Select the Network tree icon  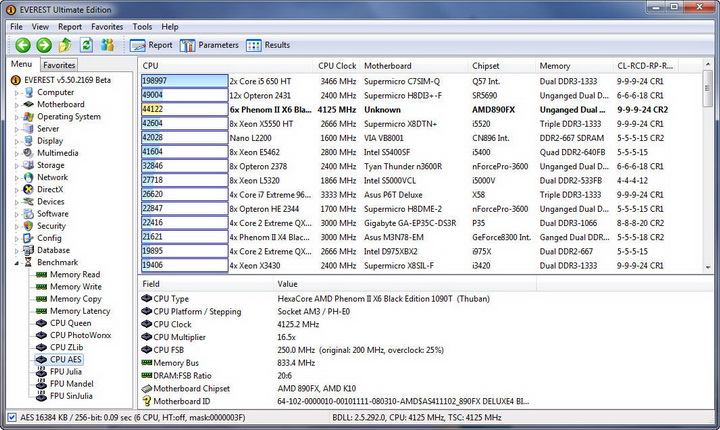coord(29,177)
